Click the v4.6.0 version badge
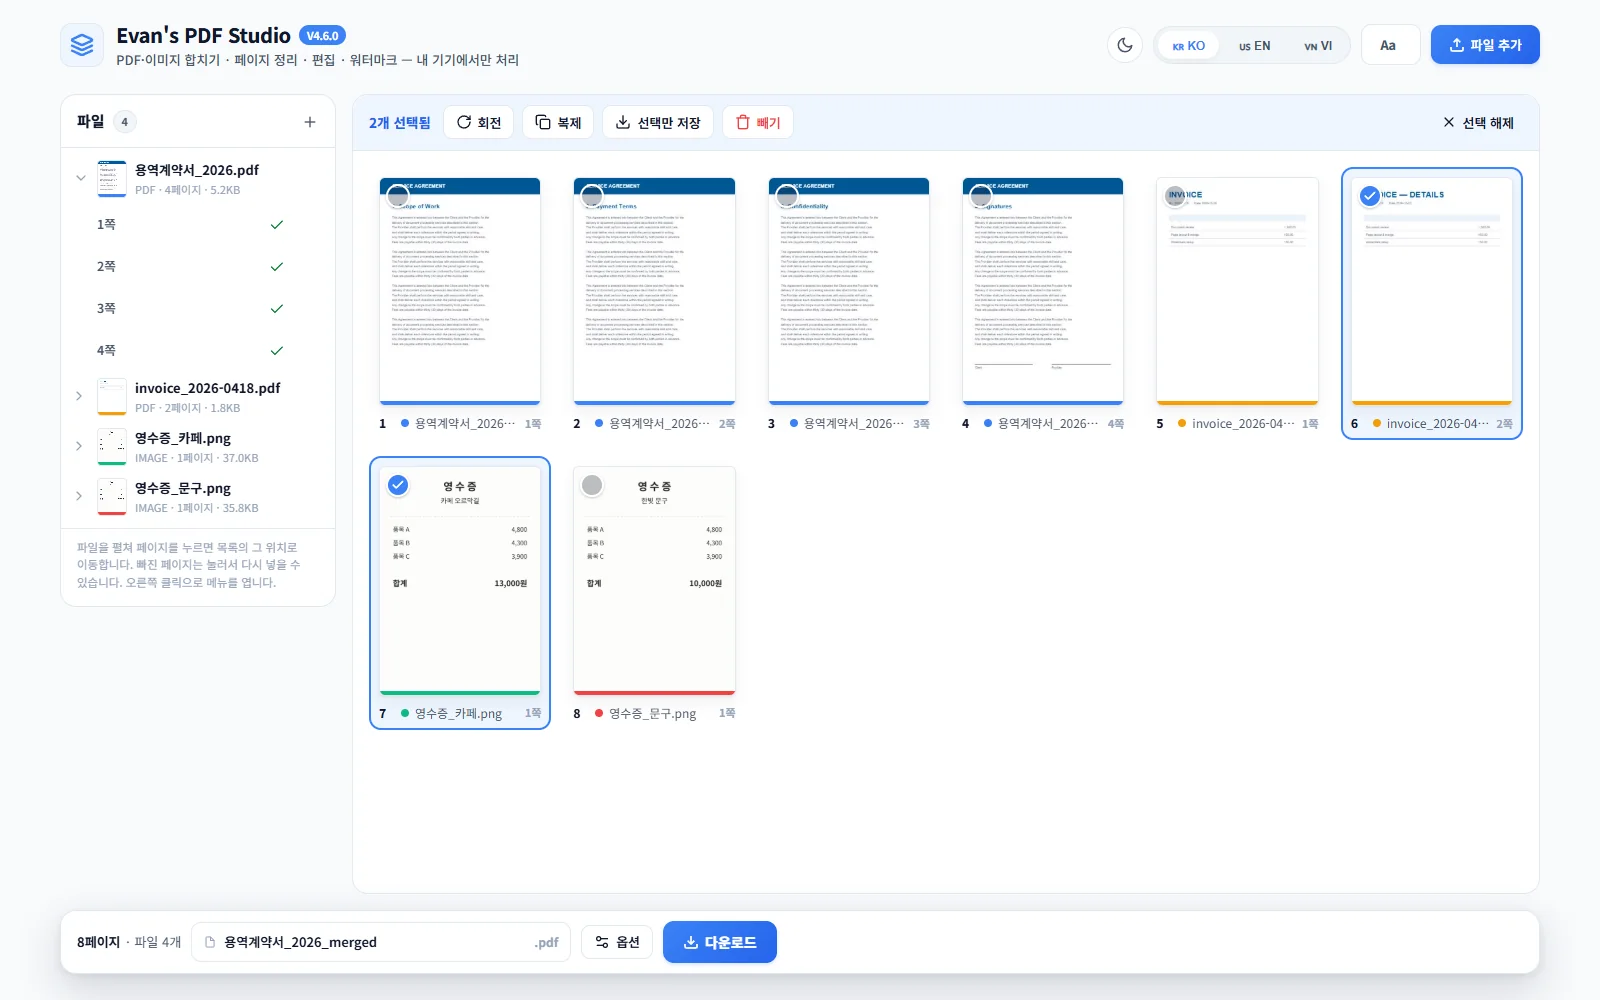 (322, 36)
